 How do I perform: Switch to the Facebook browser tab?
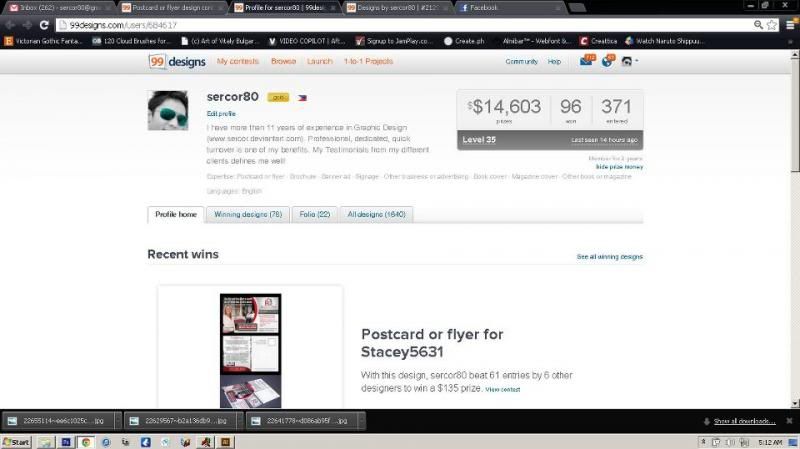509,8
